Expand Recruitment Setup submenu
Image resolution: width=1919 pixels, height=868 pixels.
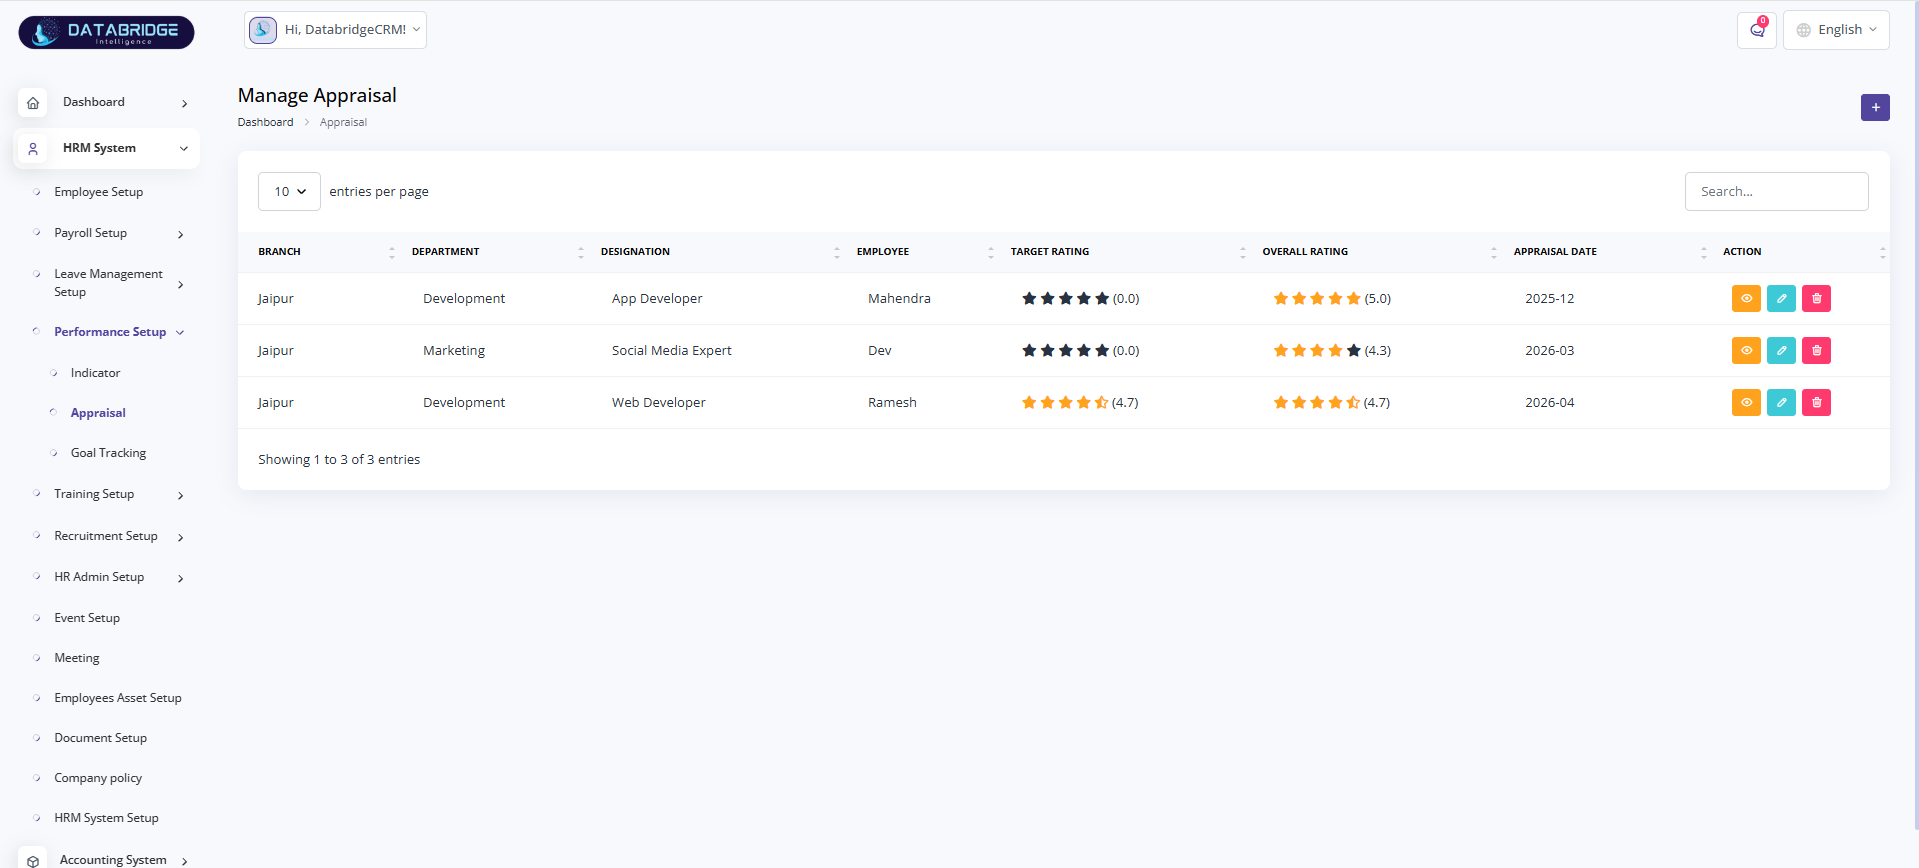[106, 536]
